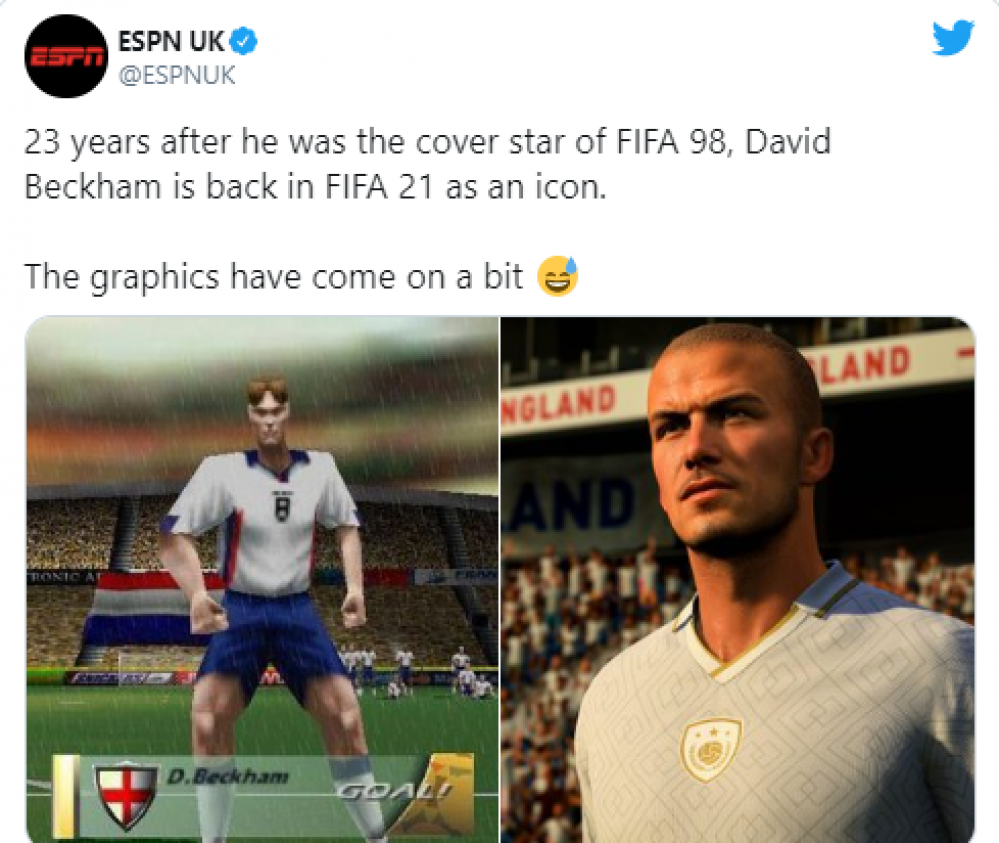The image size is (999, 843).
Task: Click the yellow bar beside the England crest
Action: (x=65, y=796)
